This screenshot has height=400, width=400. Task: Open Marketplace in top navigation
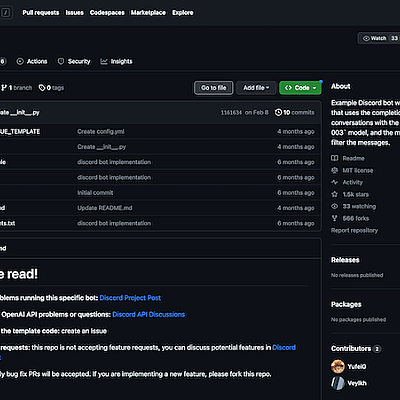(x=148, y=13)
